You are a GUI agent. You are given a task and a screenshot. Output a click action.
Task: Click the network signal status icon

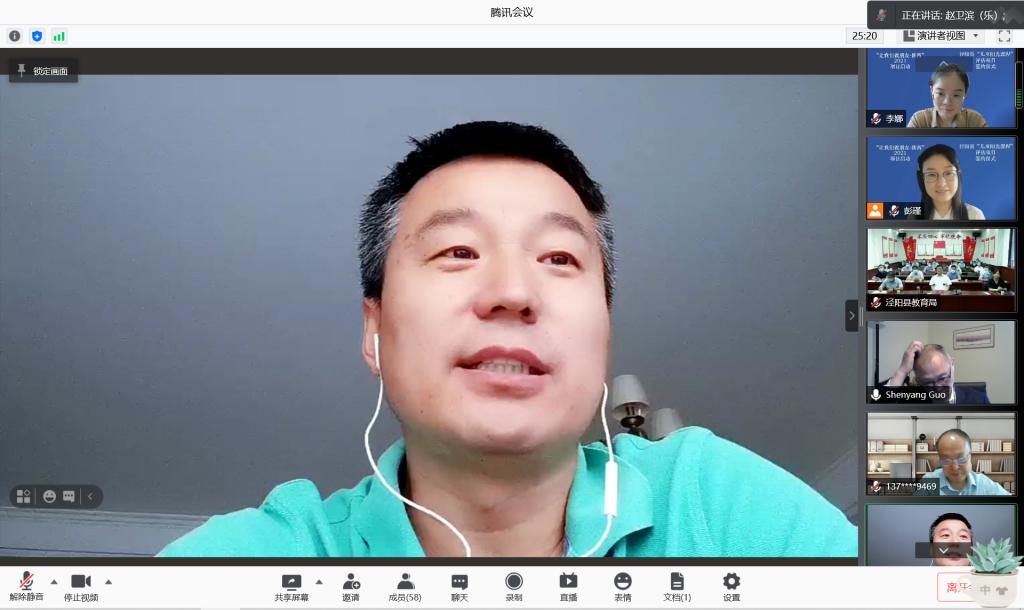[x=59, y=36]
